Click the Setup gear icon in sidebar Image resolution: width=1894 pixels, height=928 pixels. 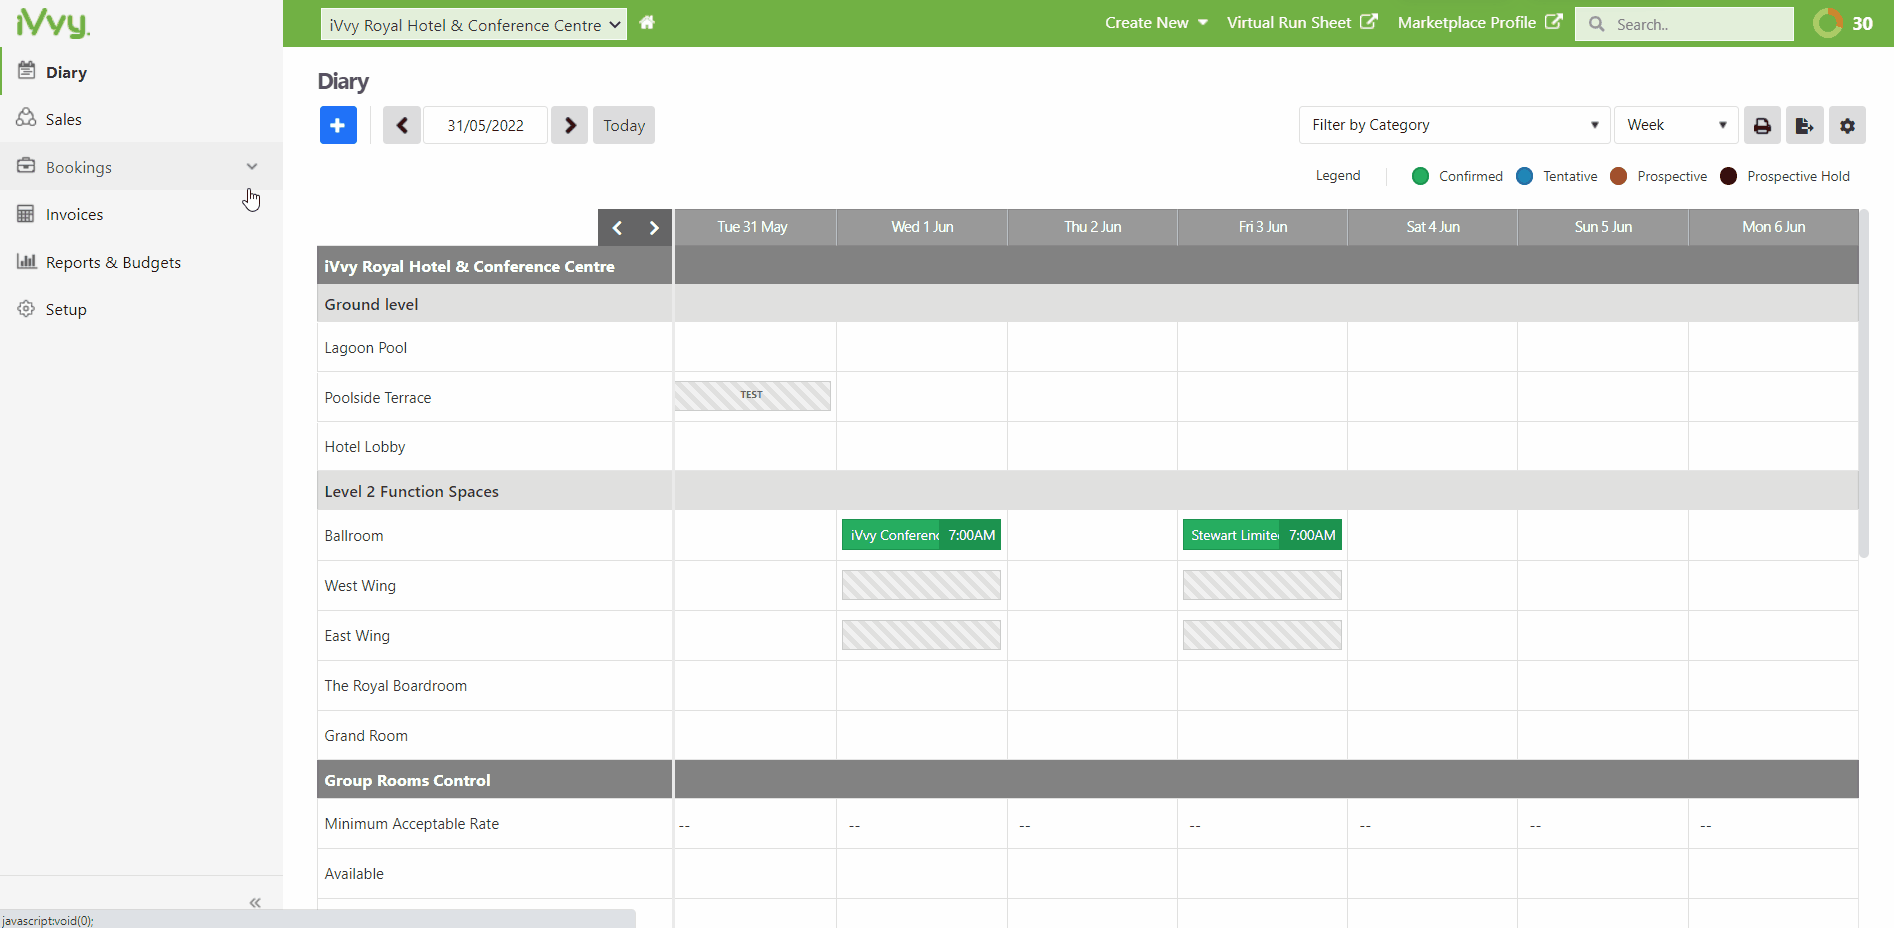[x=26, y=309]
